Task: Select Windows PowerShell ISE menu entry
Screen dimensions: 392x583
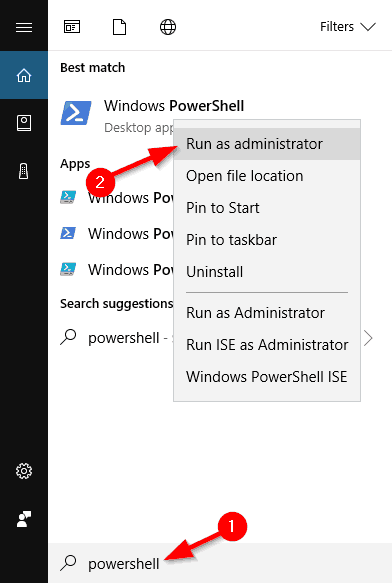Action: point(267,377)
